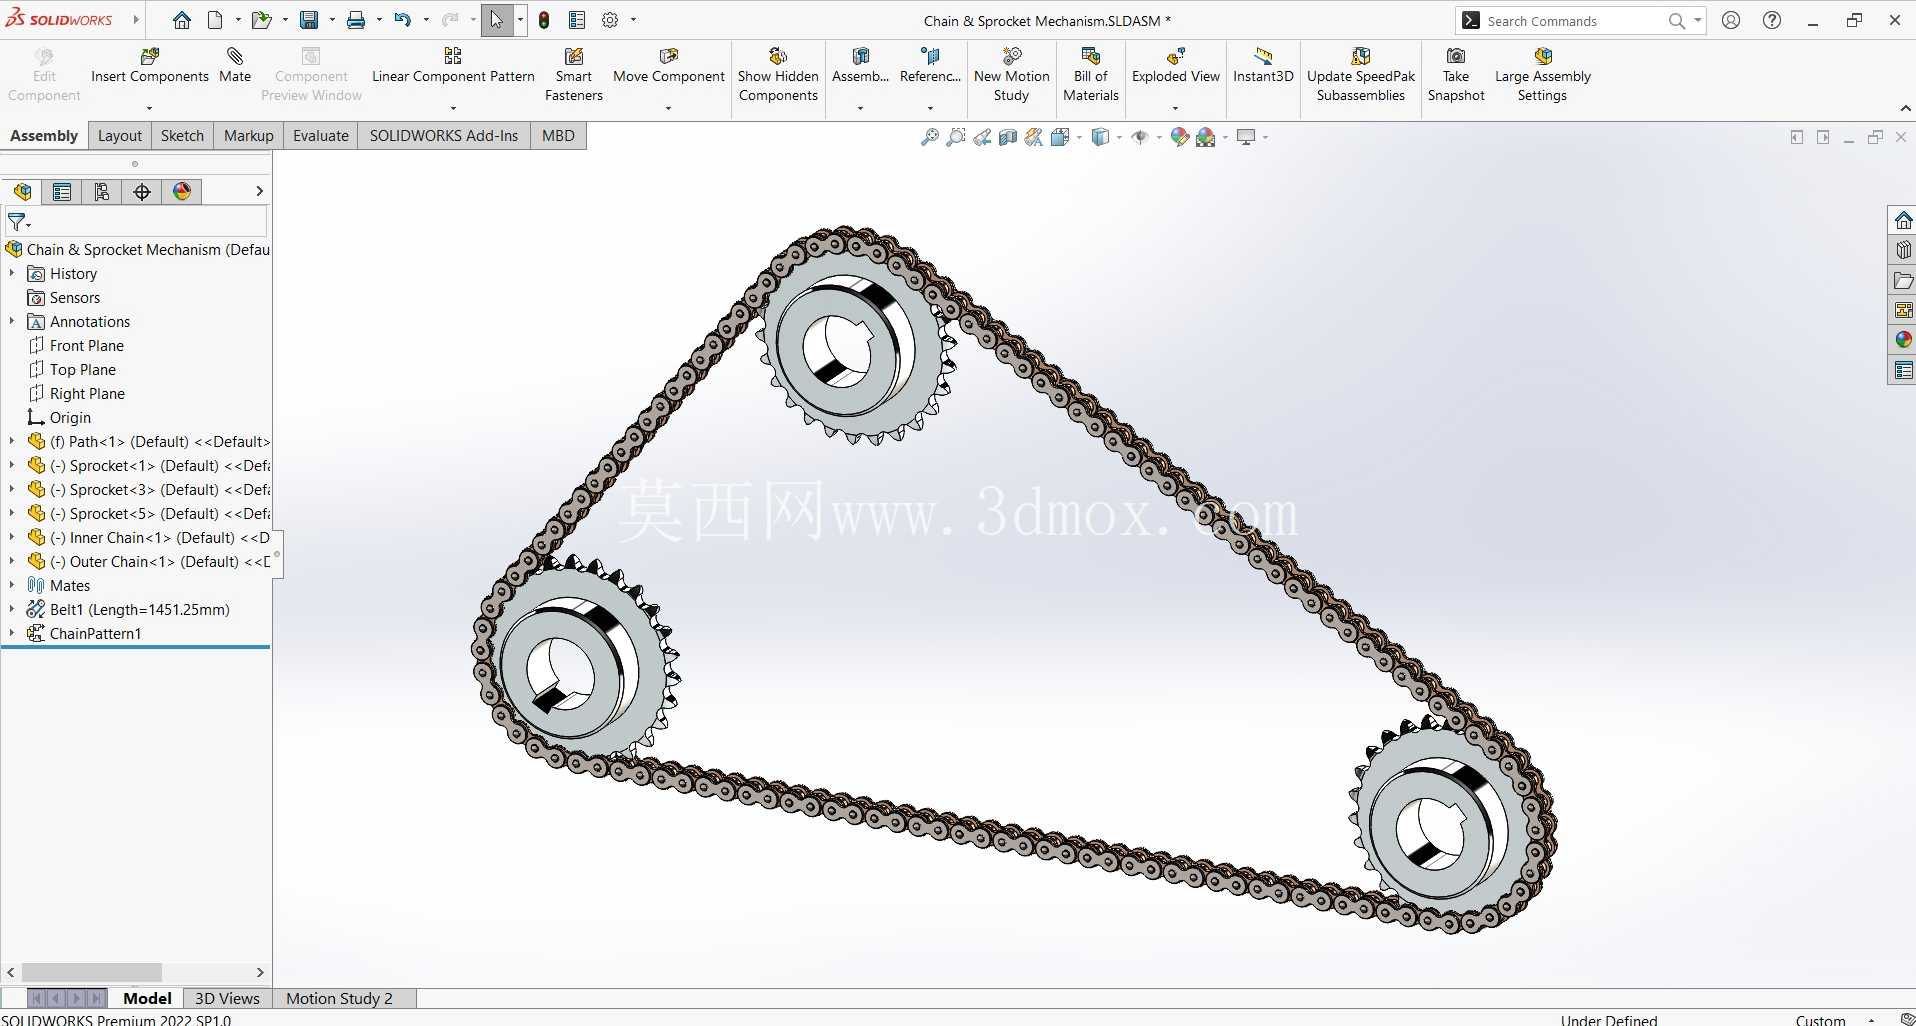Viewport: 1916px width, 1026px height.
Task: Click New Motion Study tool
Action: click(x=1011, y=75)
